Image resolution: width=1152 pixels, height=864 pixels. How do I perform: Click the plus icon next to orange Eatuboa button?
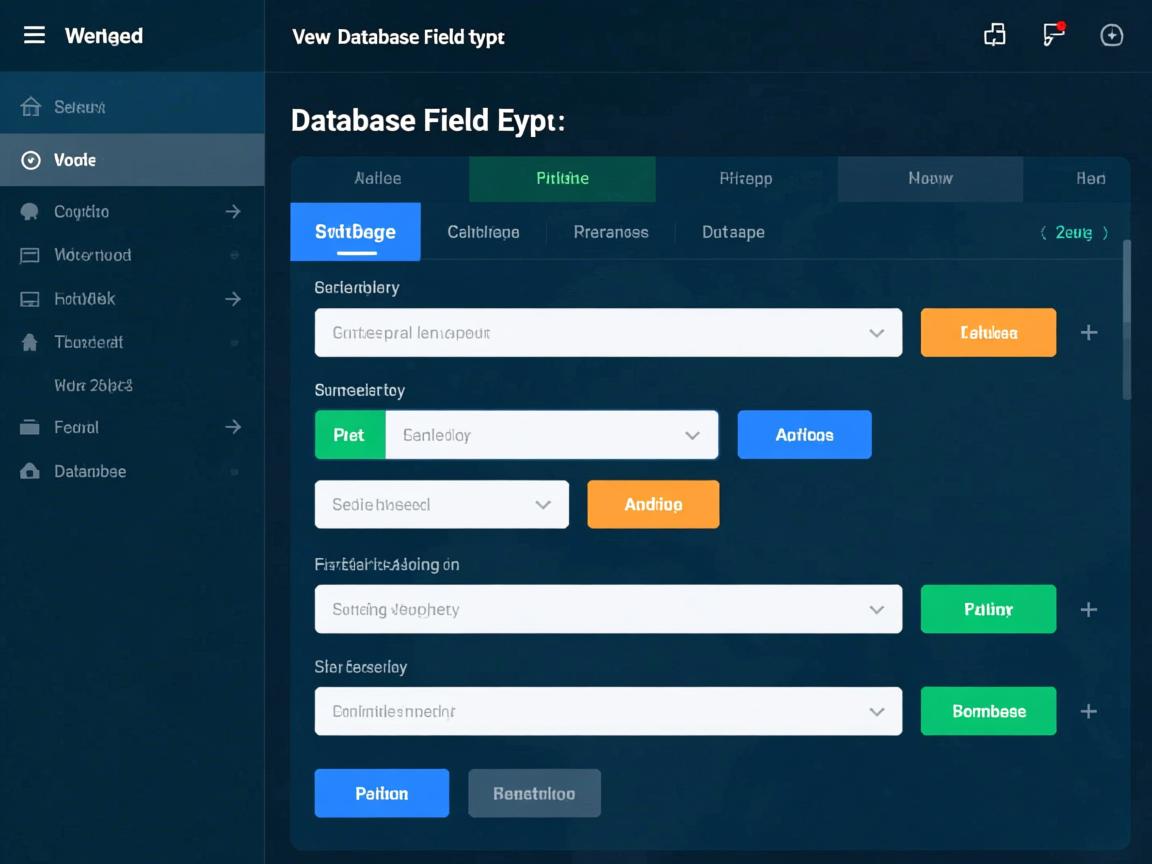[x=1089, y=333]
